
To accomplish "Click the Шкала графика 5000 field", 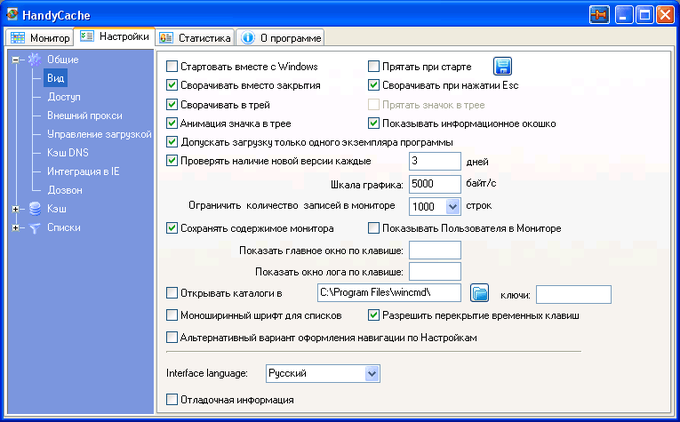I will [435, 184].
